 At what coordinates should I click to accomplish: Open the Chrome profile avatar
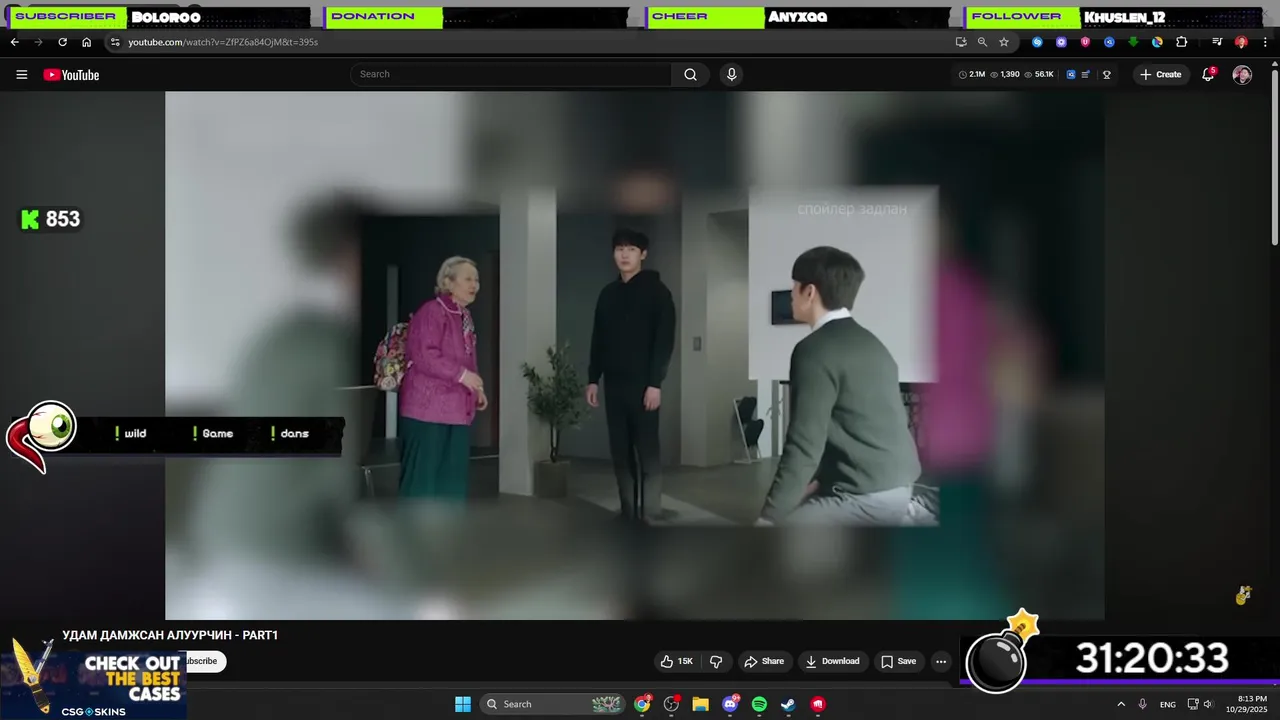(x=1241, y=42)
